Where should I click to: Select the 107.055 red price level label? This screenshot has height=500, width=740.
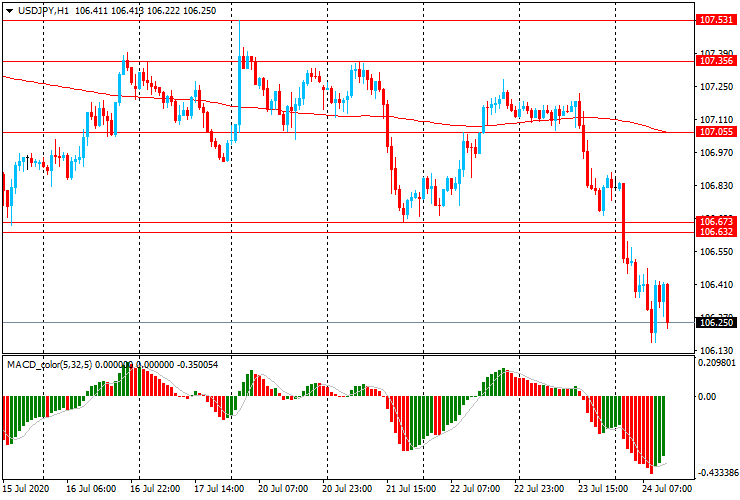[716, 132]
